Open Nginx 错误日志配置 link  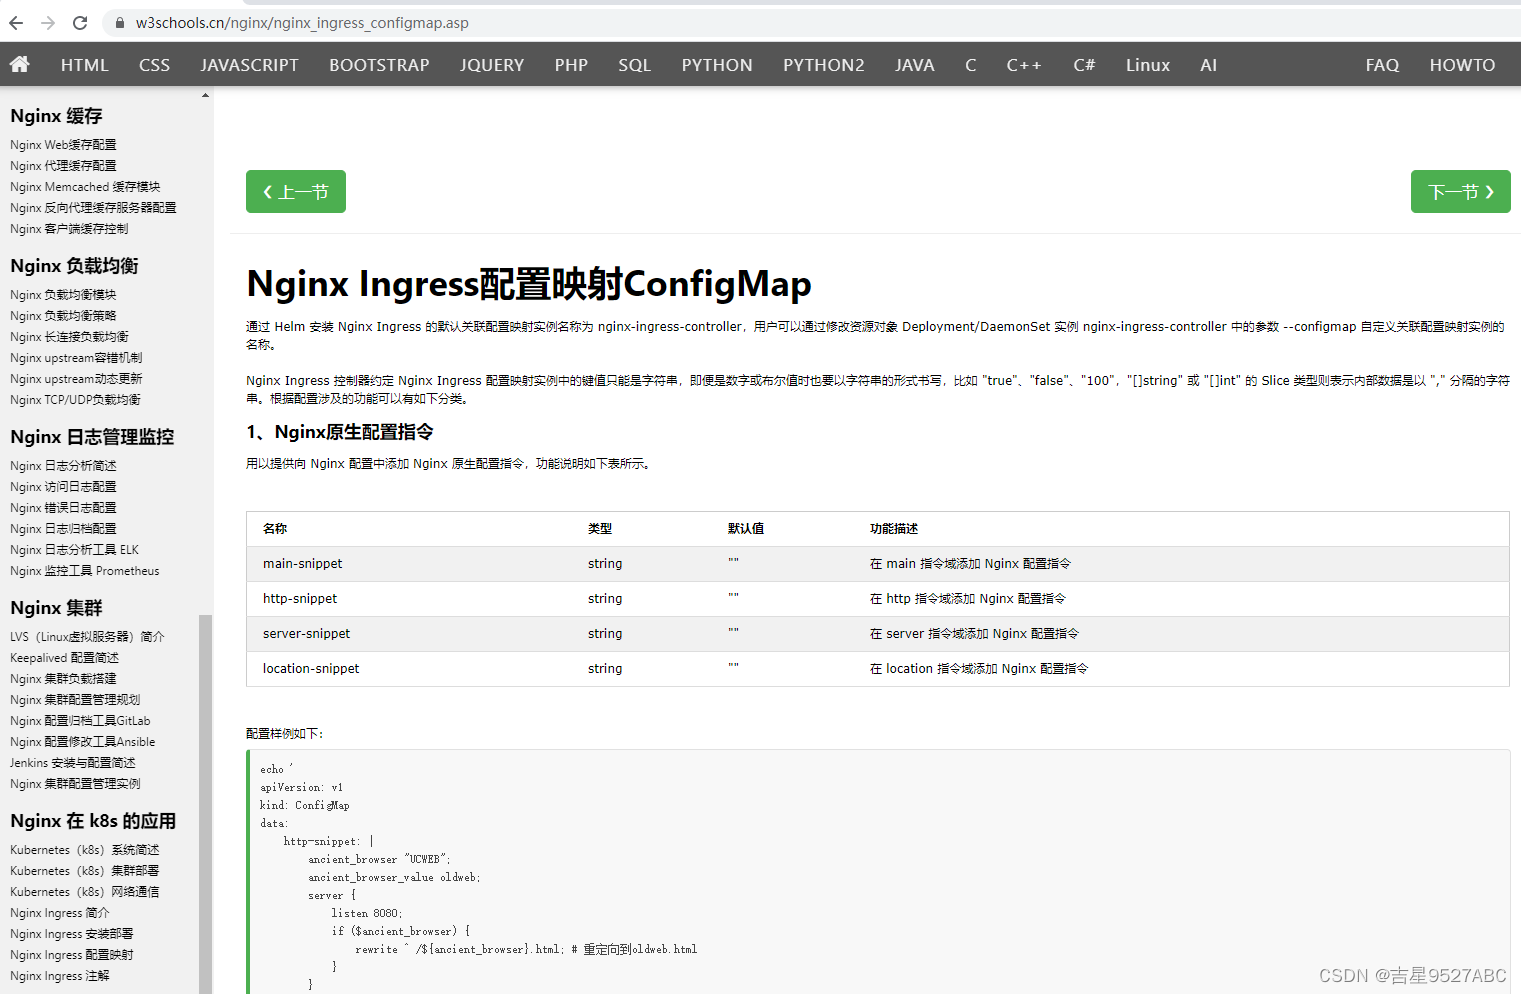coord(63,508)
